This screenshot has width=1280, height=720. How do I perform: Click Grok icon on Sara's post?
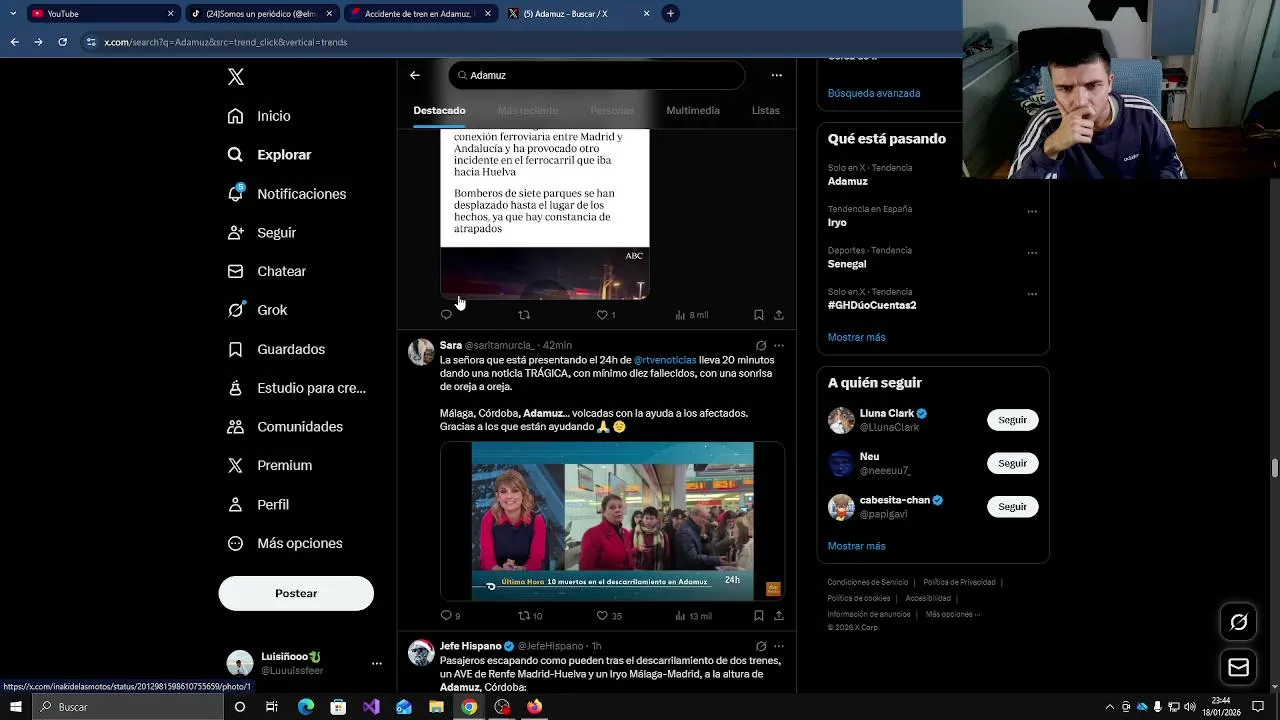(x=761, y=346)
